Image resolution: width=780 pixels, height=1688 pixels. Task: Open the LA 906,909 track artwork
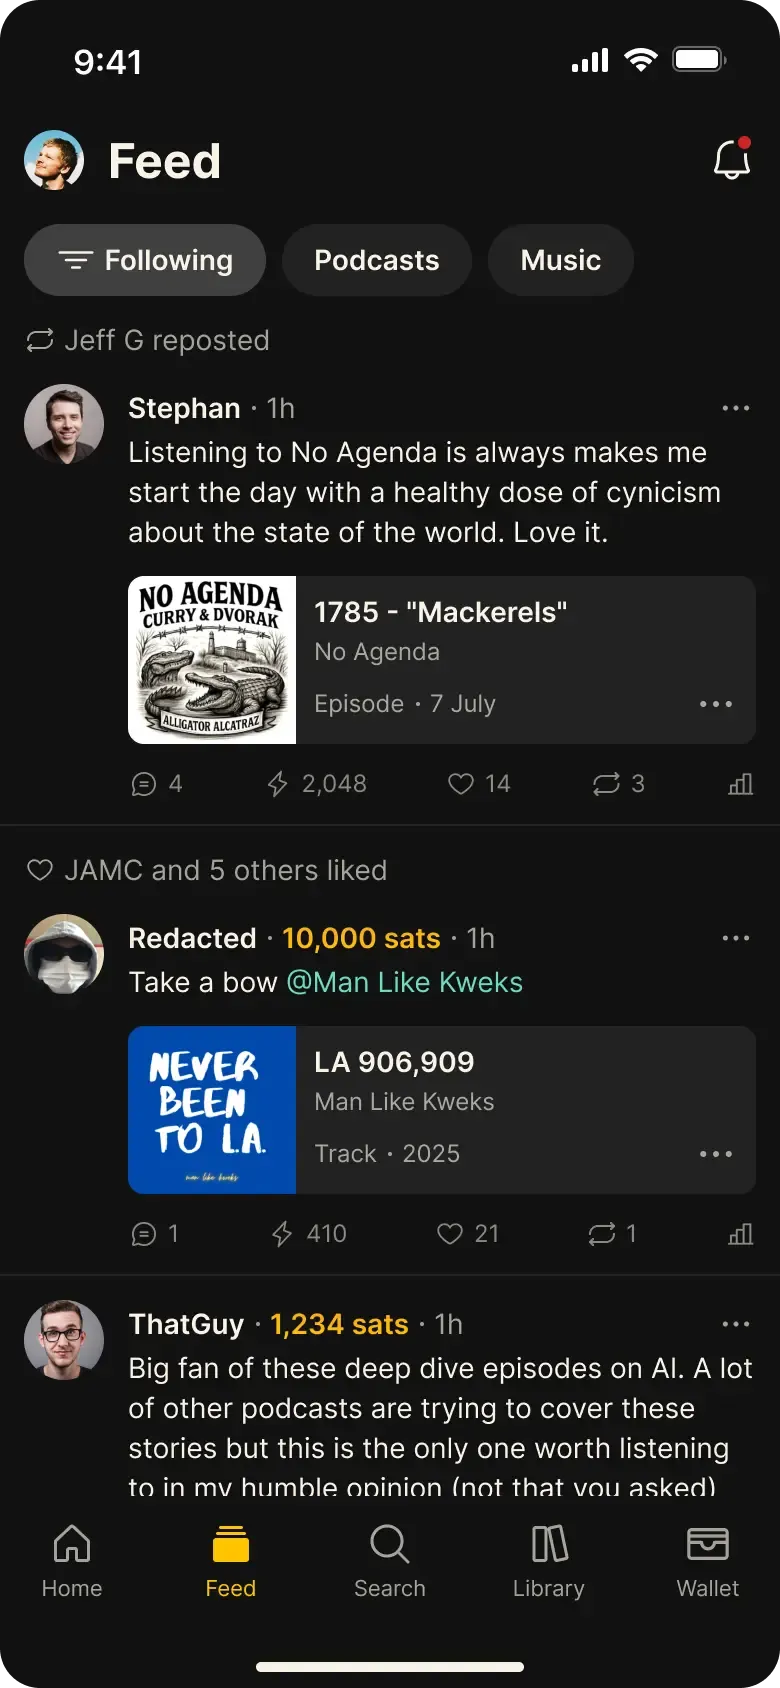point(212,1110)
